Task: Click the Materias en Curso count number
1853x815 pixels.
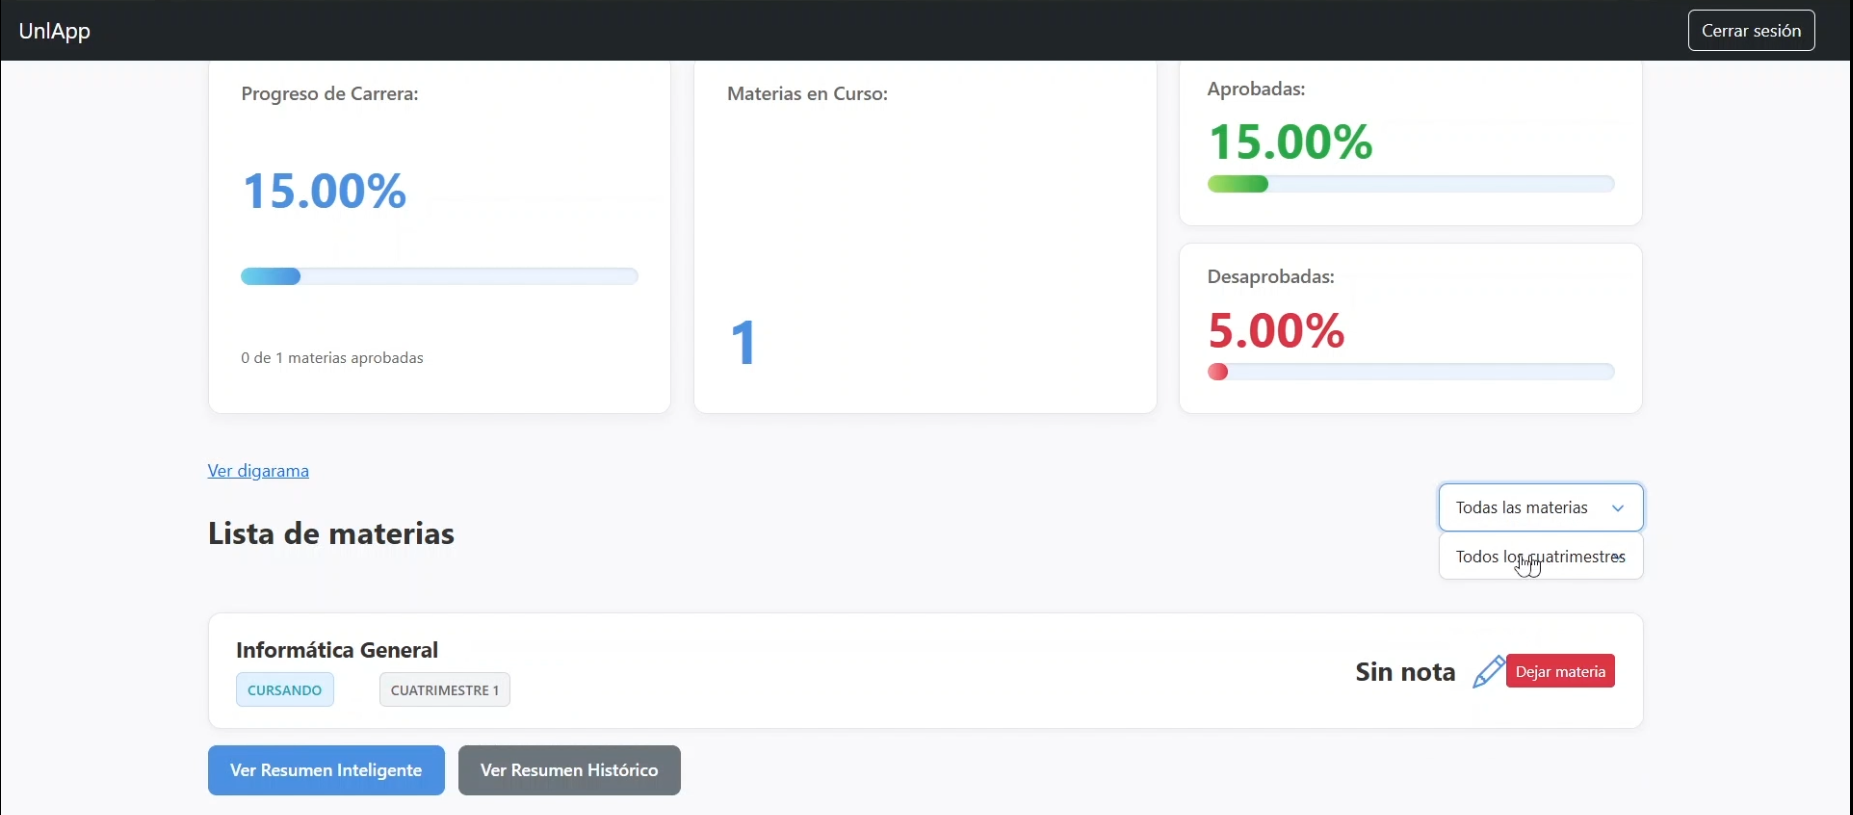Action: [743, 343]
